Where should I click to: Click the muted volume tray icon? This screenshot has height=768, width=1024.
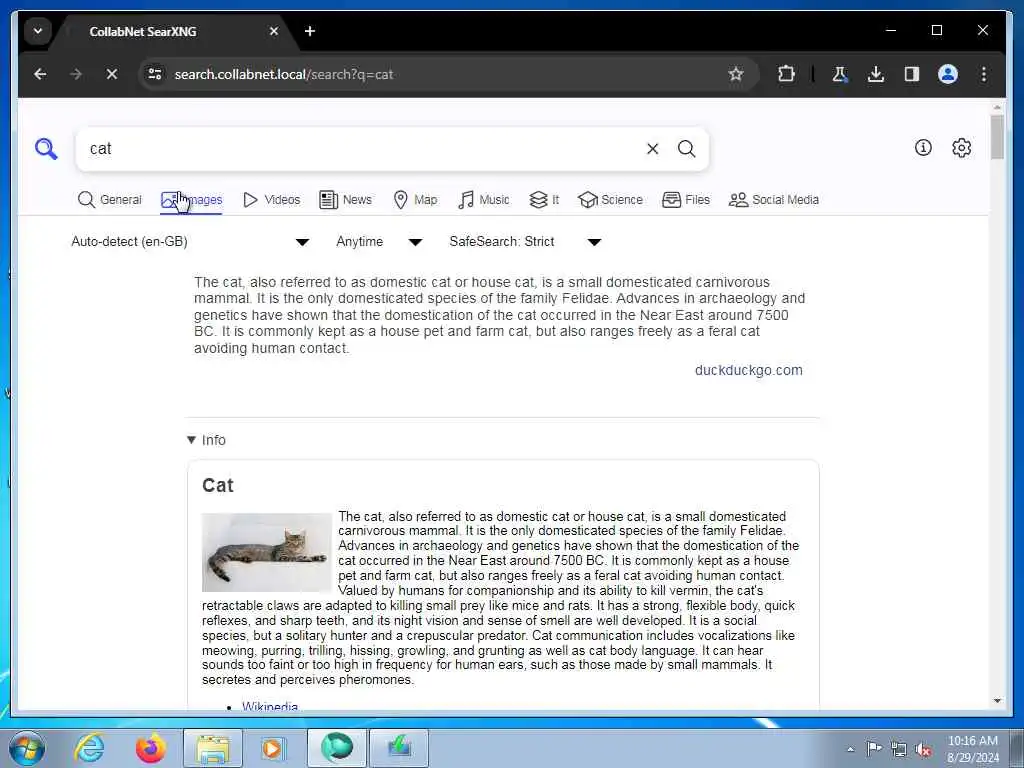[x=923, y=750]
